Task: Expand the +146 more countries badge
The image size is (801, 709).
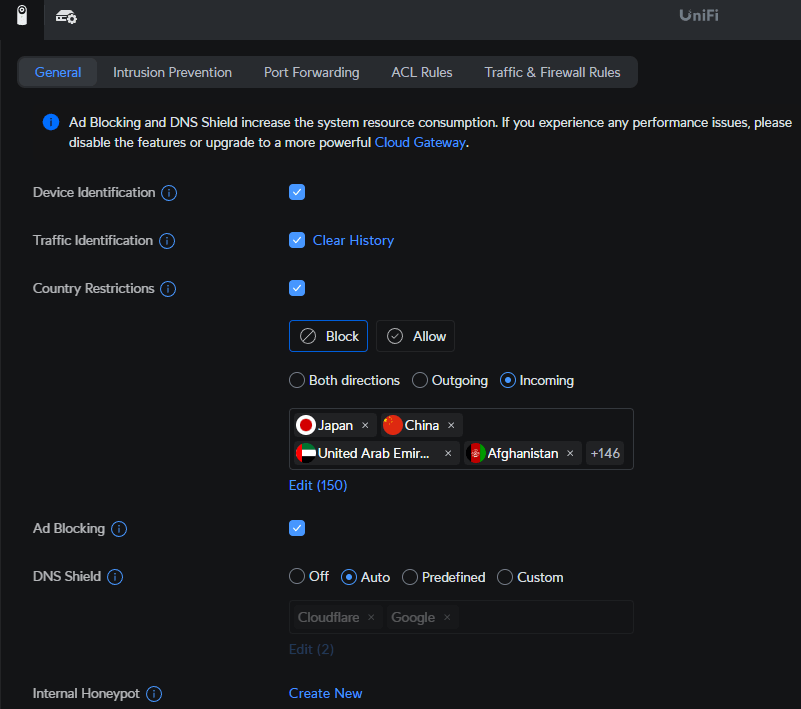Action: pos(605,453)
